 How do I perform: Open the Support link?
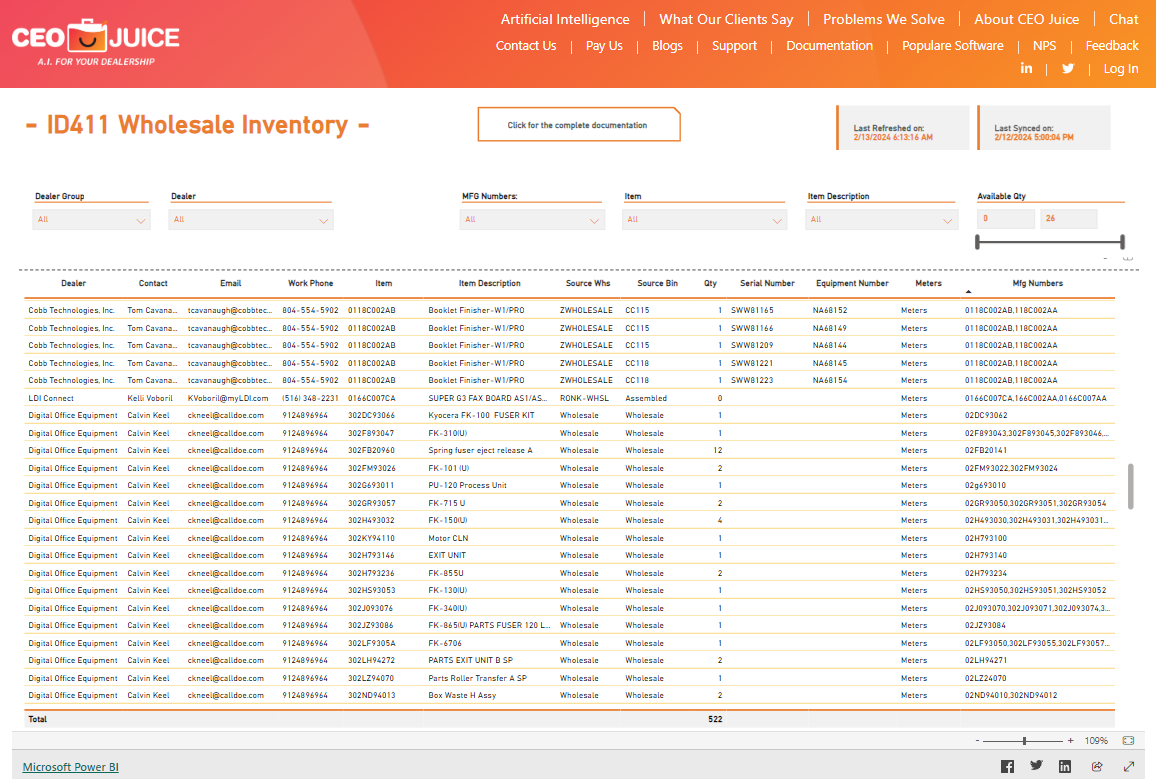734,46
